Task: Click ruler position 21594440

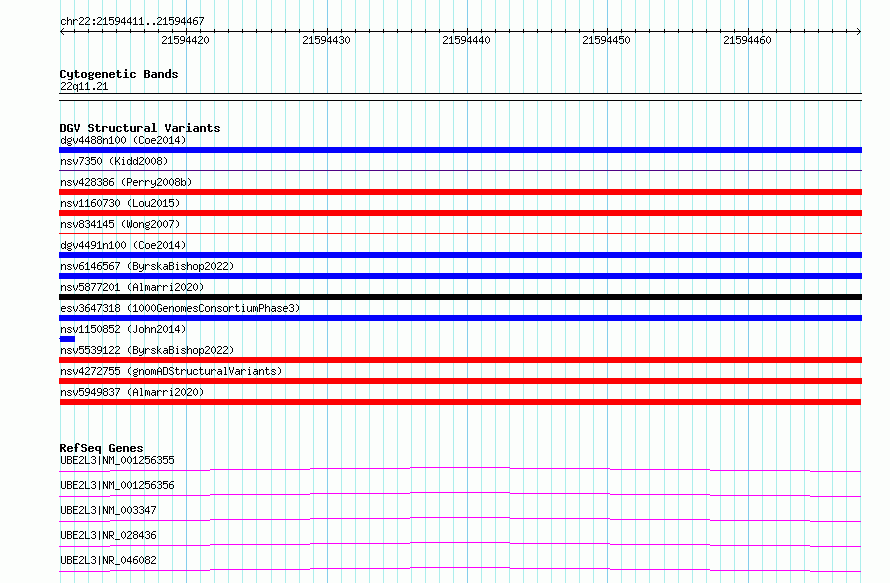Action: click(466, 40)
